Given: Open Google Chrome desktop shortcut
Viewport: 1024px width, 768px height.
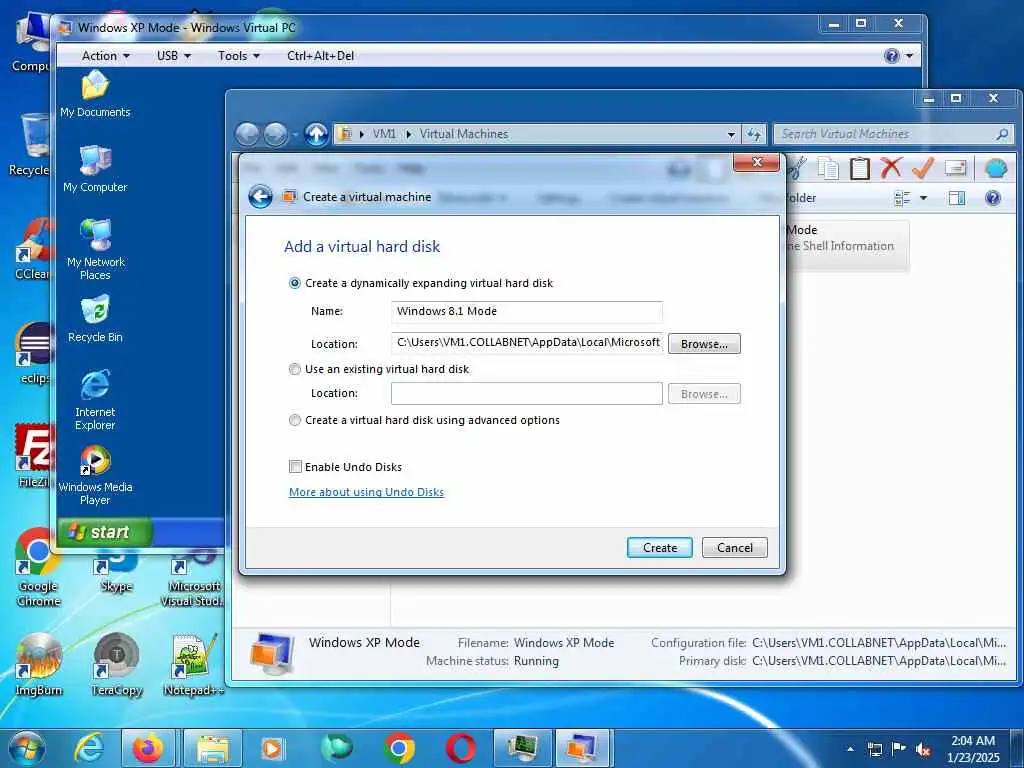Looking at the screenshot, I should pos(39,568).
